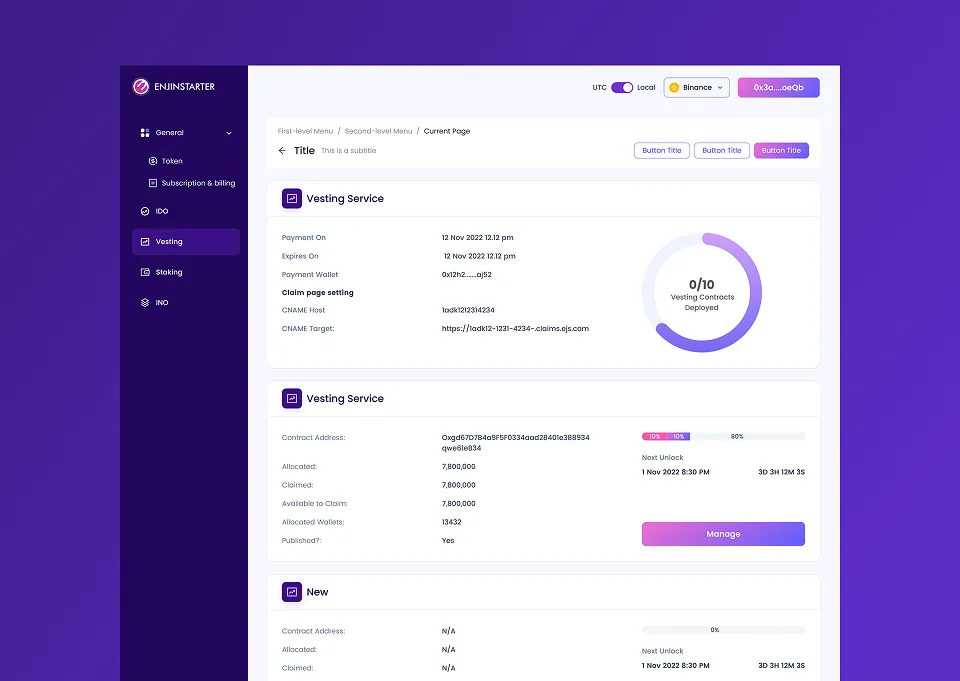The width and height of the screenshot is (960, 681).
Task: Click the back arrow next to Title
Action: [x=282, y=151]
